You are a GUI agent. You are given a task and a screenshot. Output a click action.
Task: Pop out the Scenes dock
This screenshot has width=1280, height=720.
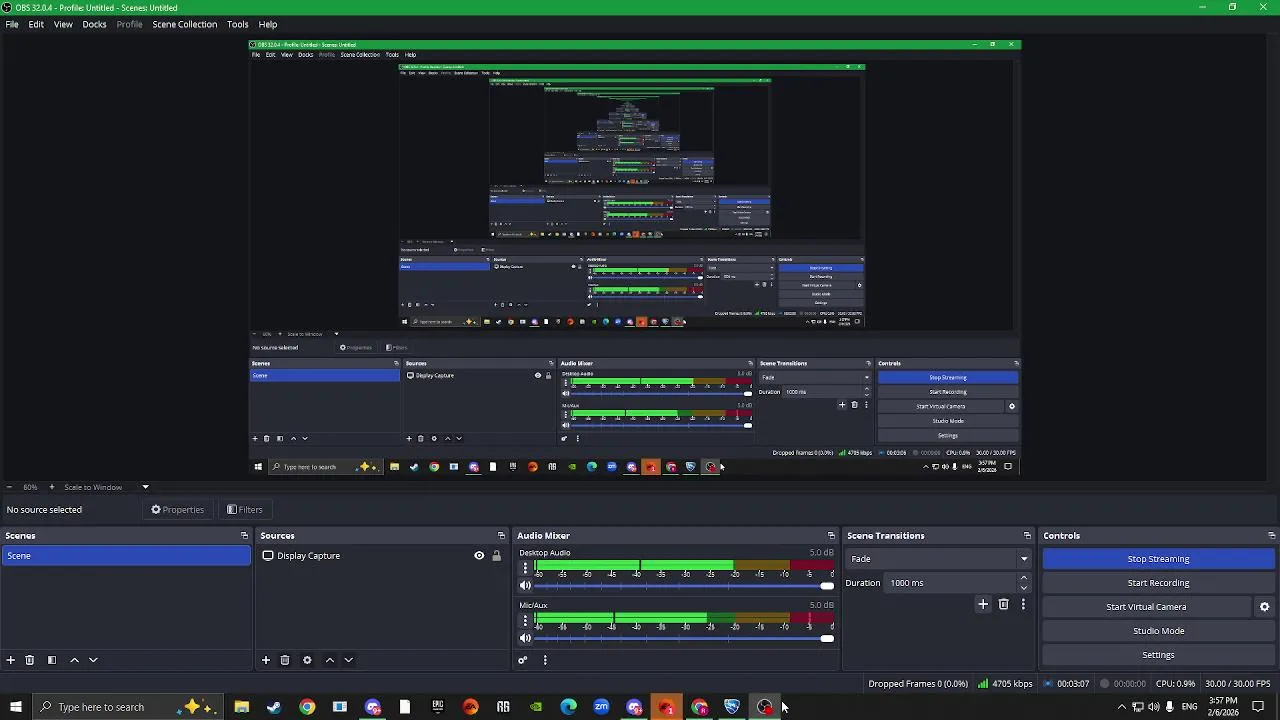(244, 536)
